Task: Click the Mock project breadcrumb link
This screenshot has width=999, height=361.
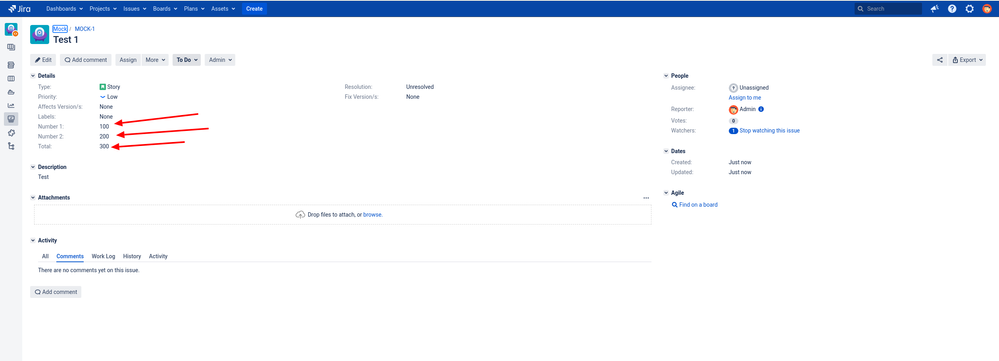Action: (x=60, y=29)
